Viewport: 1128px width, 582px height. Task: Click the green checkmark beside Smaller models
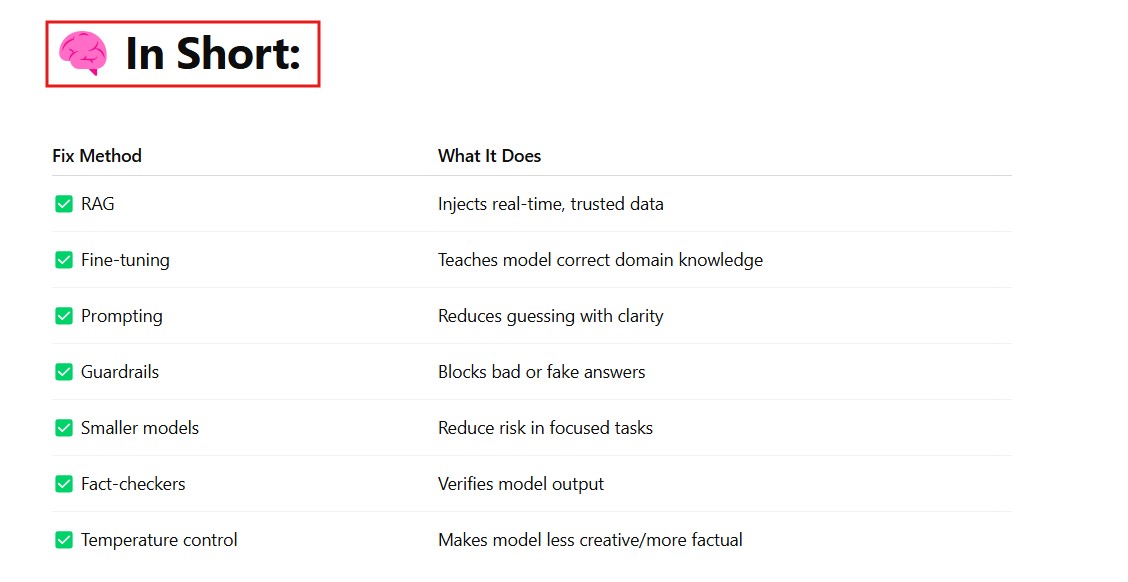click(x=64, y=428)
